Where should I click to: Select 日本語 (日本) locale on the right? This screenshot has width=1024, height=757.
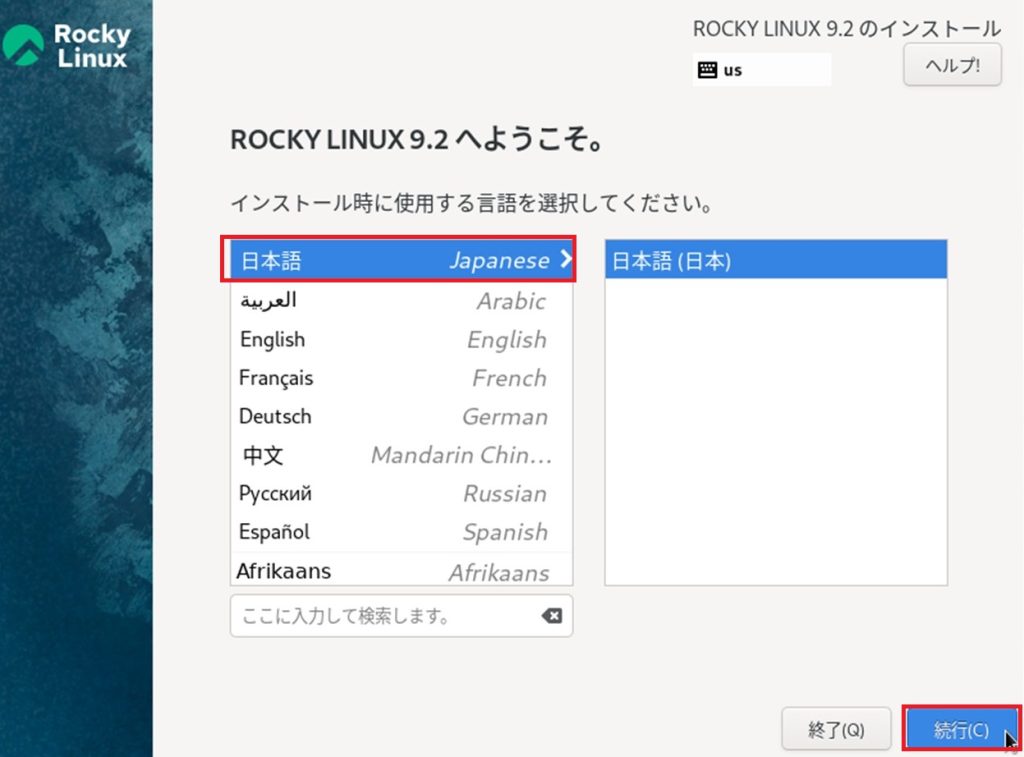[773, 260]
